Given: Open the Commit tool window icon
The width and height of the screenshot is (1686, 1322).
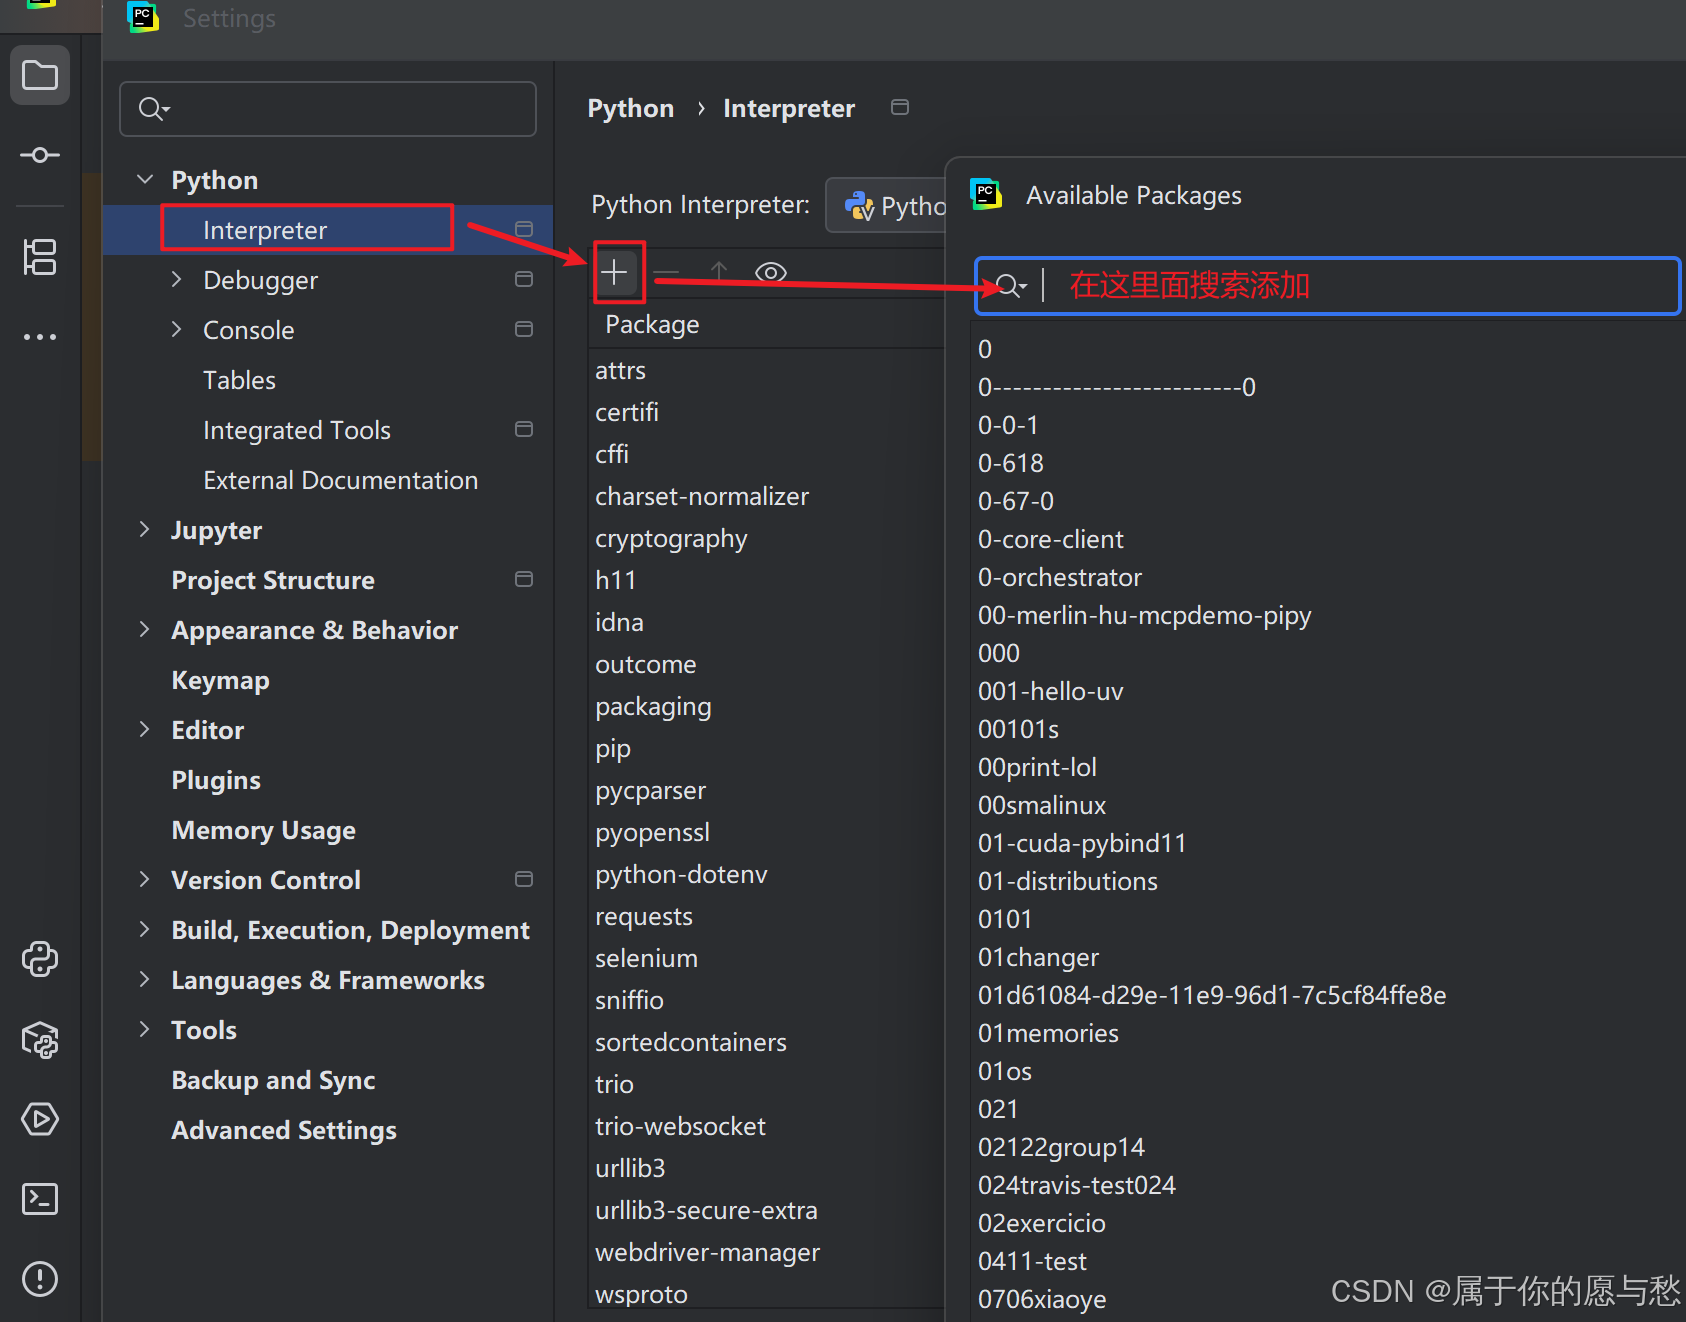Looking at the screenshot, I should pos(40,155).
